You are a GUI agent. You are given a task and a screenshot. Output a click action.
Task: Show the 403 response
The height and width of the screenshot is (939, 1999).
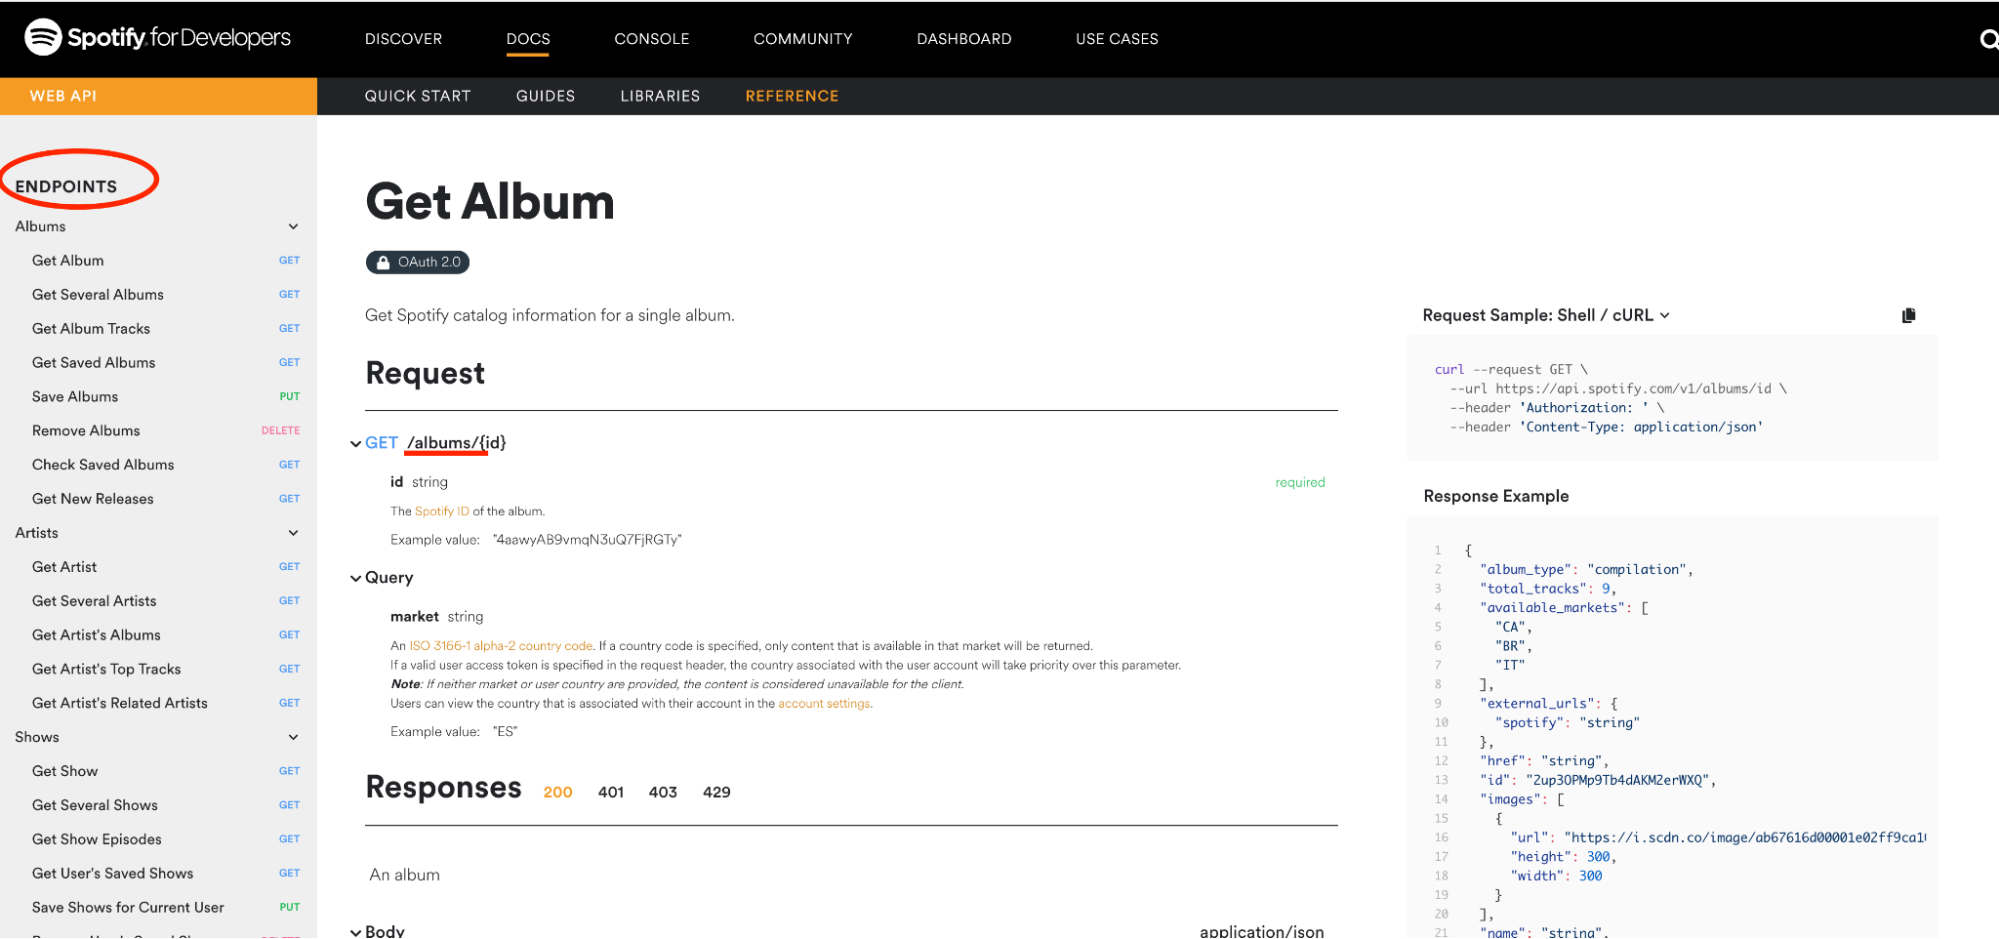[x=663, y=792]
